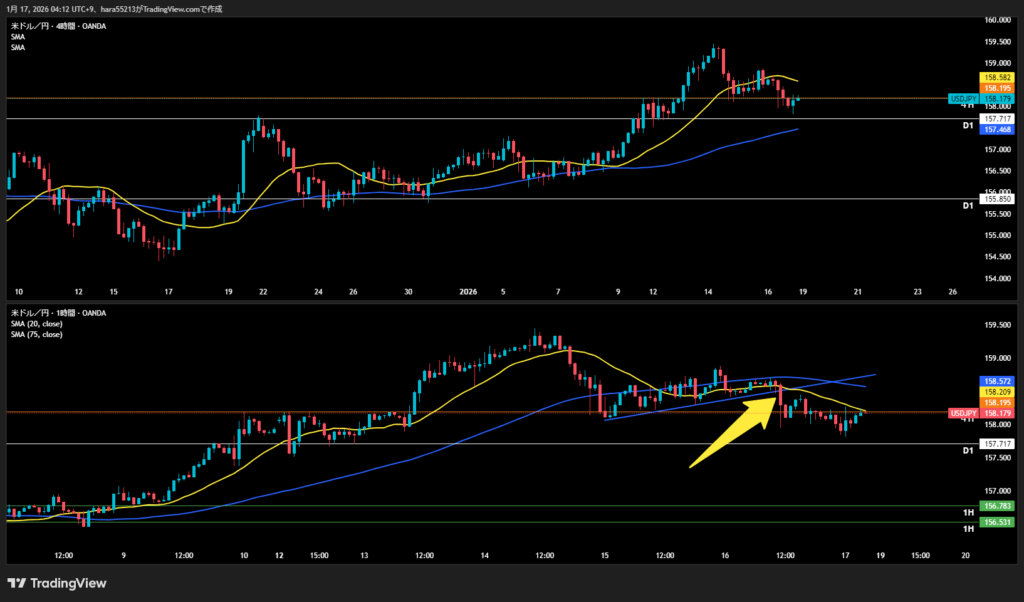The height and width of the screenshot is (602, 1024).
Task: Select the D1 label near 155.850 line
Action: tap(968, 205)
